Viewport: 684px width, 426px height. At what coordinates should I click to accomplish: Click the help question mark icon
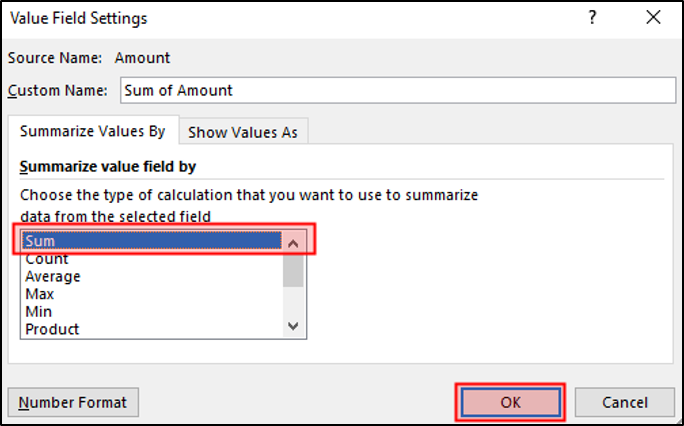click(x=594, y=17)
